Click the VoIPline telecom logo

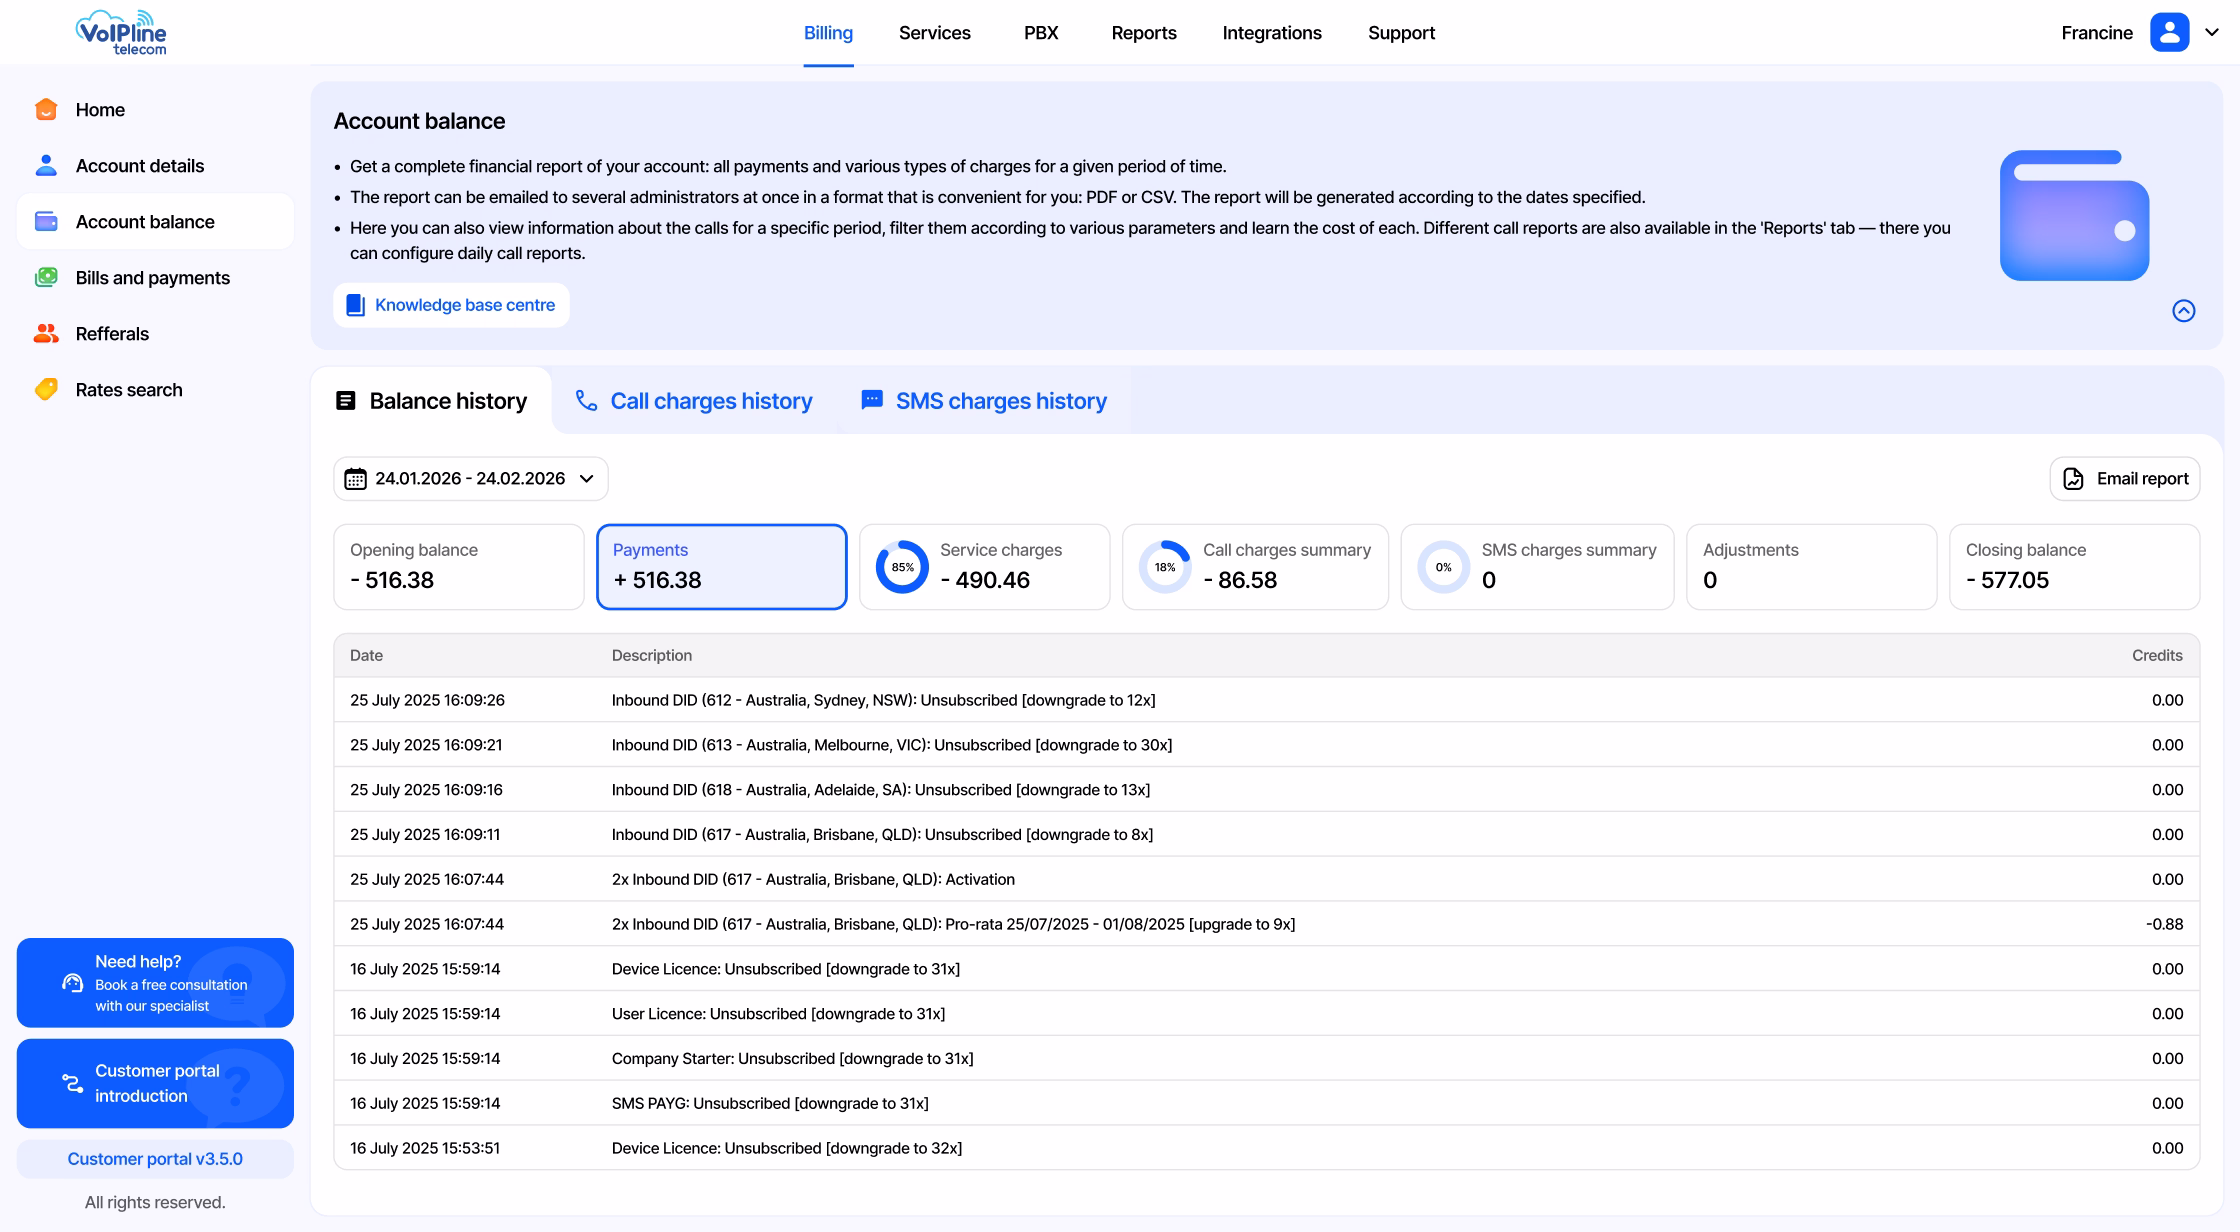tap(121, 32)
